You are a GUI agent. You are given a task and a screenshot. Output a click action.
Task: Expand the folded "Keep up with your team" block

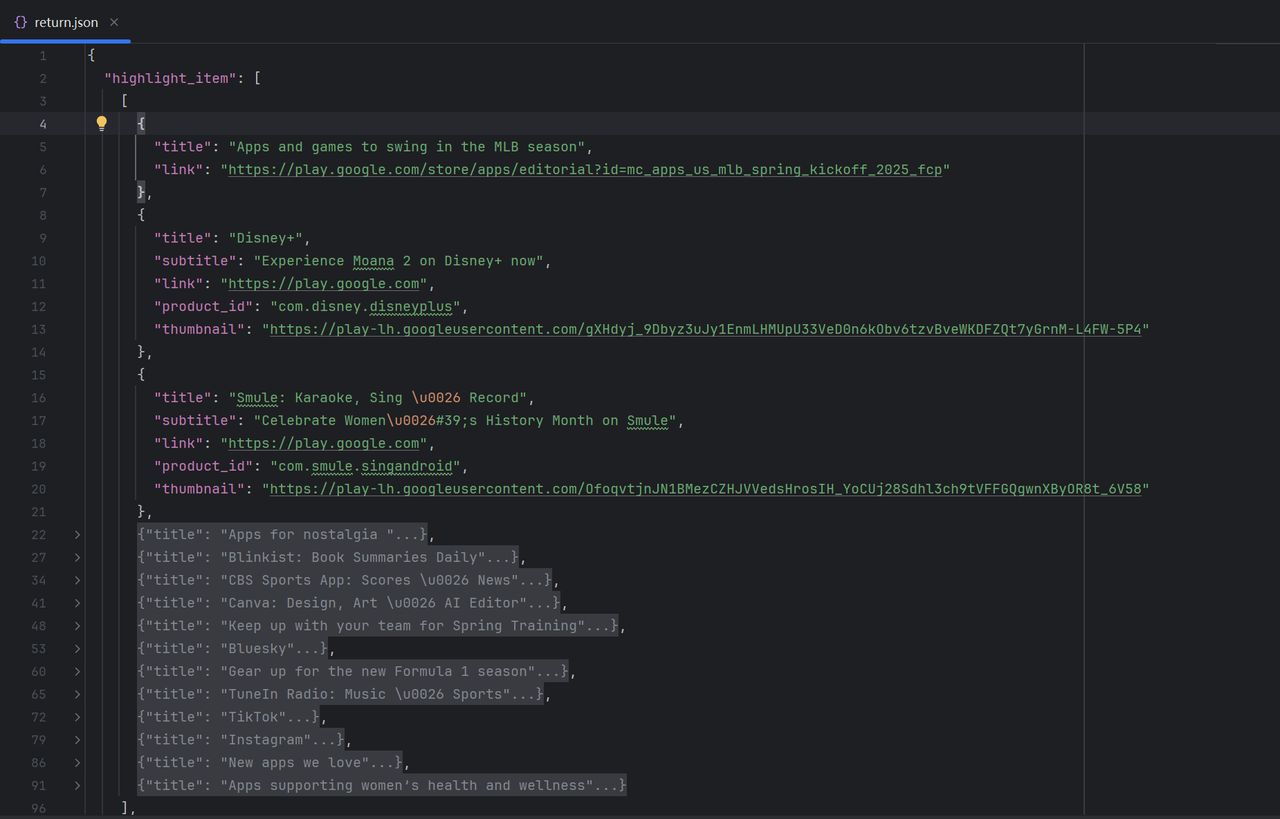(77, 626)
